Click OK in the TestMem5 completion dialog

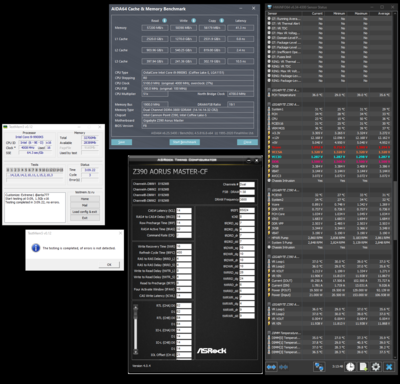click(109, 264)
